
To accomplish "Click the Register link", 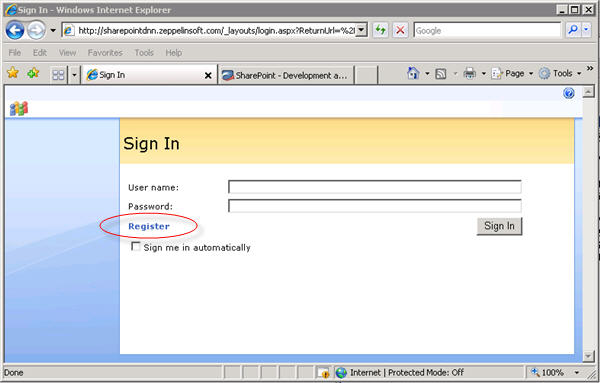I will pos(149,226).
